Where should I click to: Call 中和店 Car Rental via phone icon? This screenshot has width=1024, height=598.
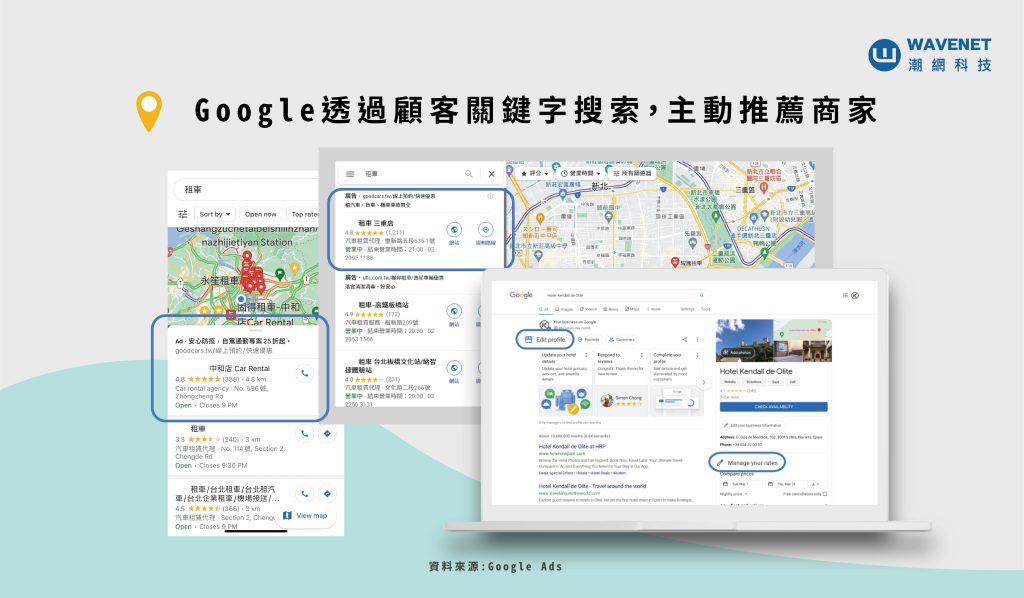pyautogui.click(x=304, y=373)
